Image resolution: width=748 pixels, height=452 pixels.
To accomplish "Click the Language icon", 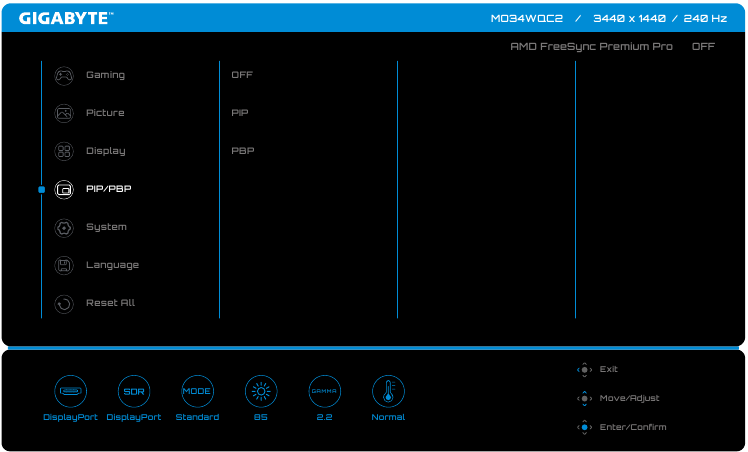I will (x=64, y=265).
